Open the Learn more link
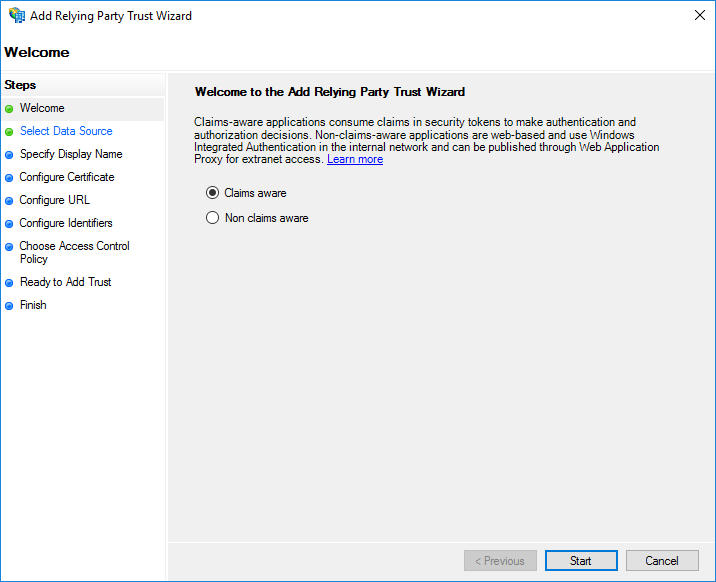The image size is (716, 582). (354, 160)
